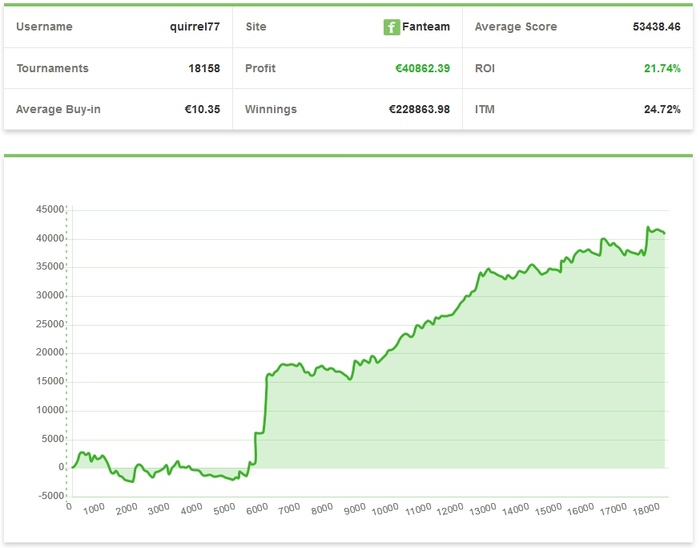Click the 12000 x-axis label
Screen dimensions: 700x548
450,509
